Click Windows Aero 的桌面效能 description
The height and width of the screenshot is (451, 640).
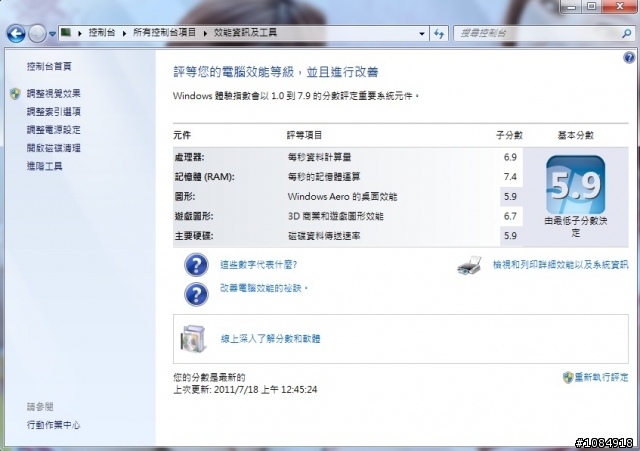click(x=342, y=196)
